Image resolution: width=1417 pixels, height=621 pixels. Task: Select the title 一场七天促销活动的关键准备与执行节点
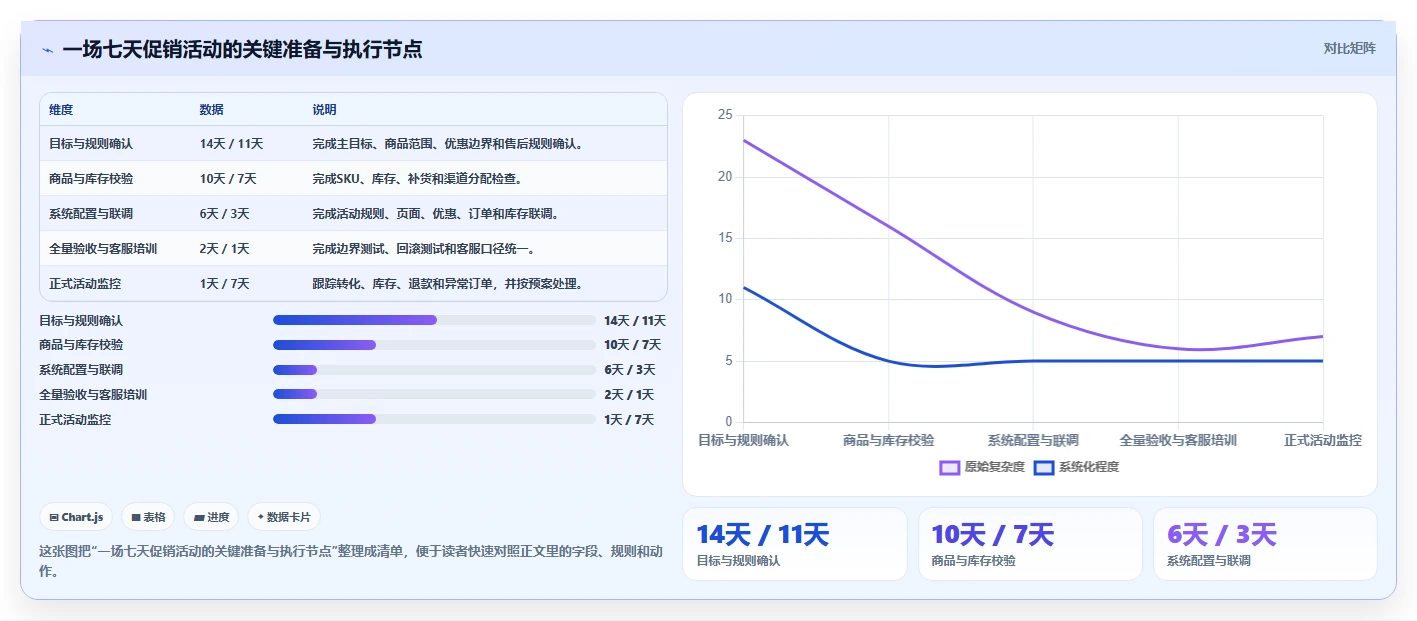[242, 49]
